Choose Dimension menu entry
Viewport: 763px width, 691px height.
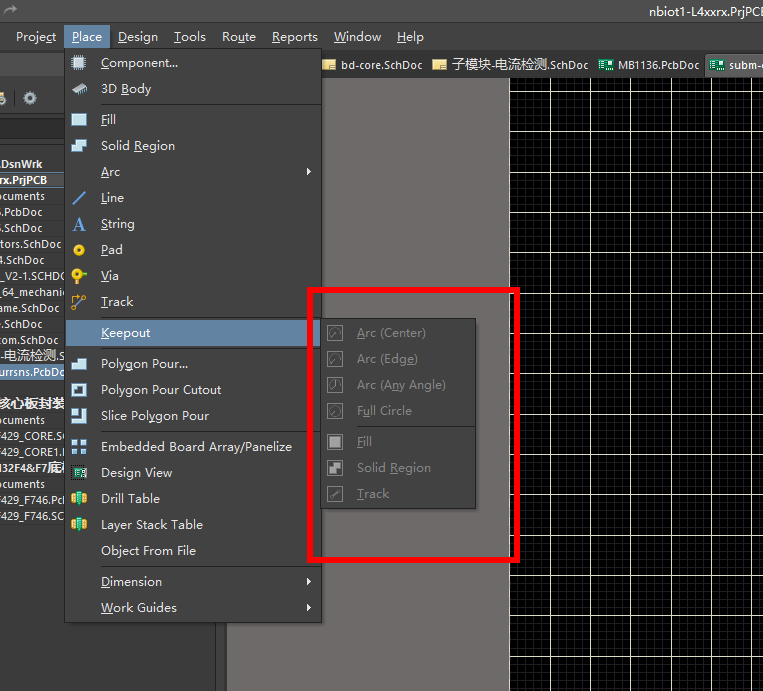pos(193,582)
